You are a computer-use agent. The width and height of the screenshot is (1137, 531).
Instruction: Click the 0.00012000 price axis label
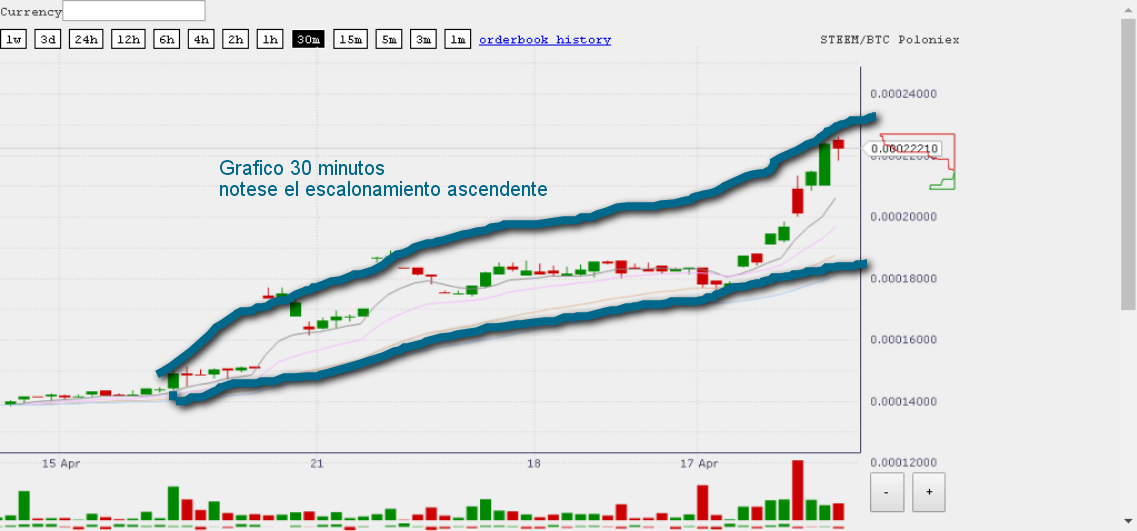904,463
